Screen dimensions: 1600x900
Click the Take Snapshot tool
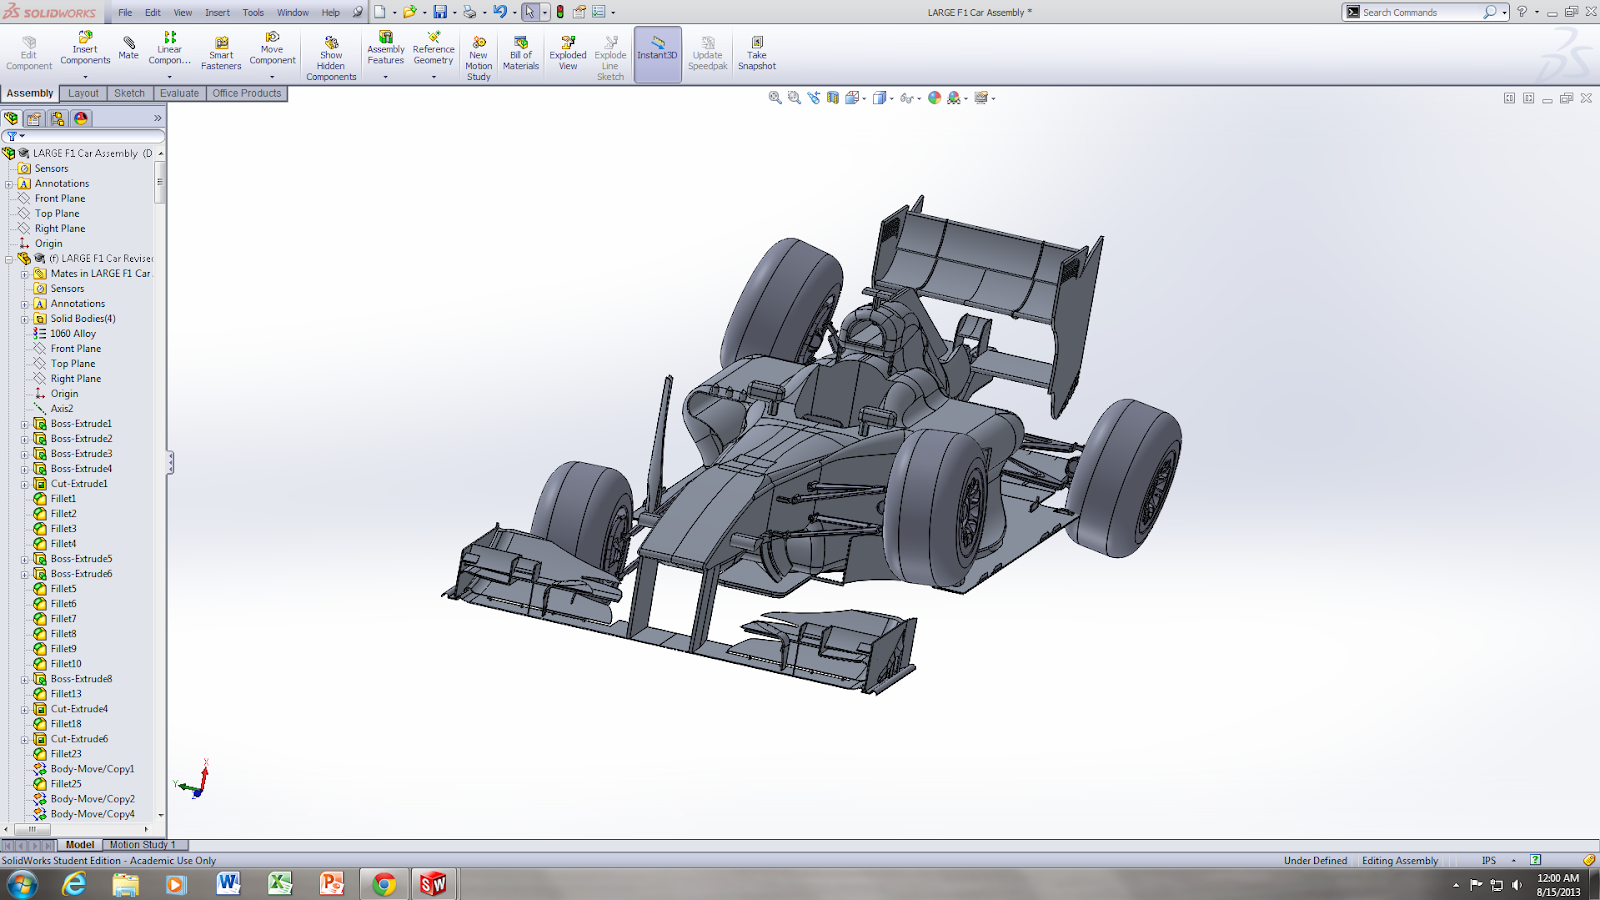click(756, 50)
